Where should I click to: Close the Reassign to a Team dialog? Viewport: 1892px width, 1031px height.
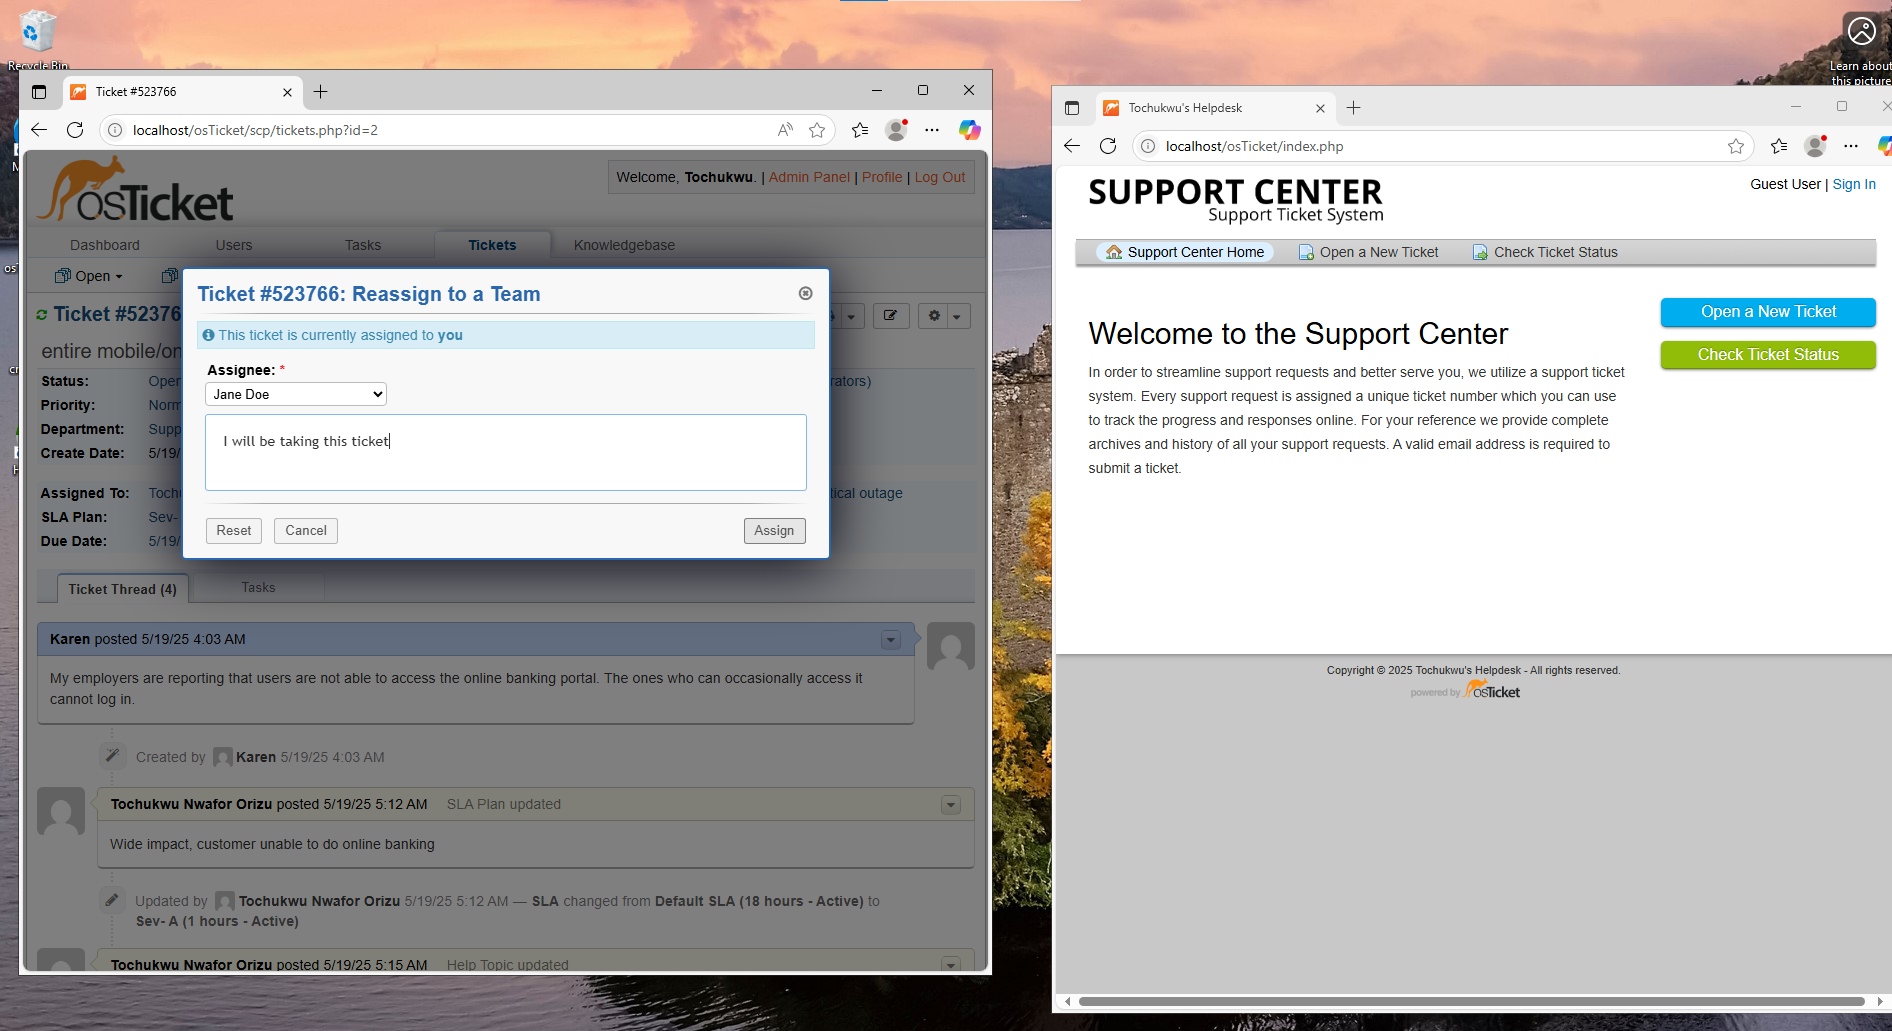click(806, 293)
